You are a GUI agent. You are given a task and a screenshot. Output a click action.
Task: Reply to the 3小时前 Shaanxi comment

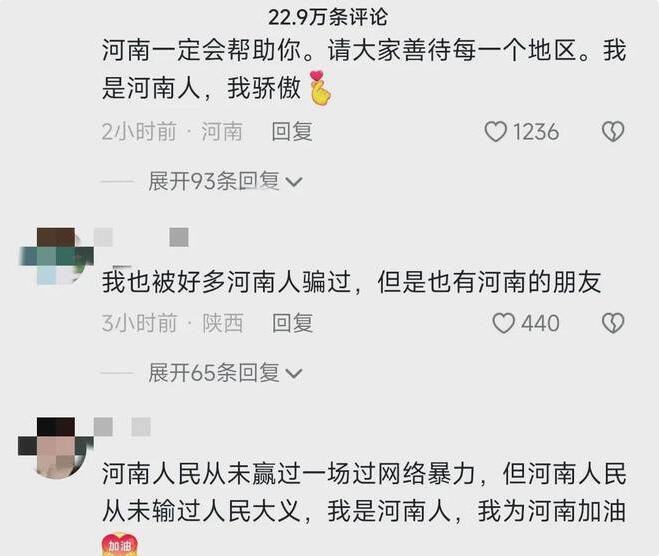pos(292,323)
